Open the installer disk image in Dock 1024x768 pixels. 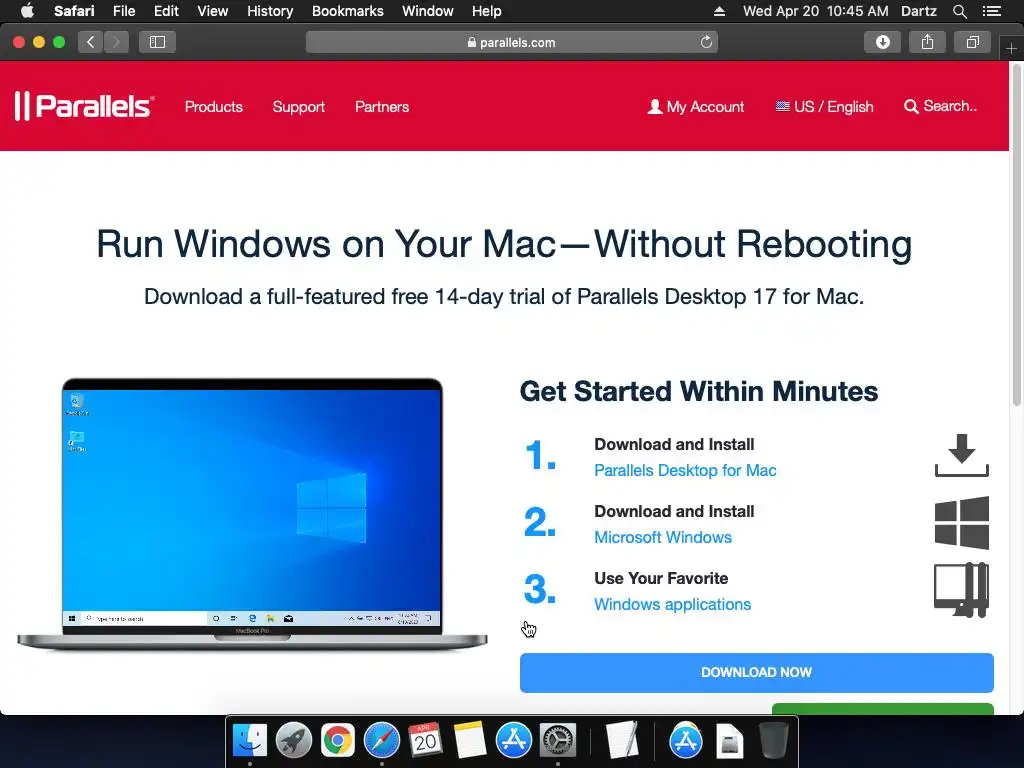pyautogui.click(x=729, y=741)
